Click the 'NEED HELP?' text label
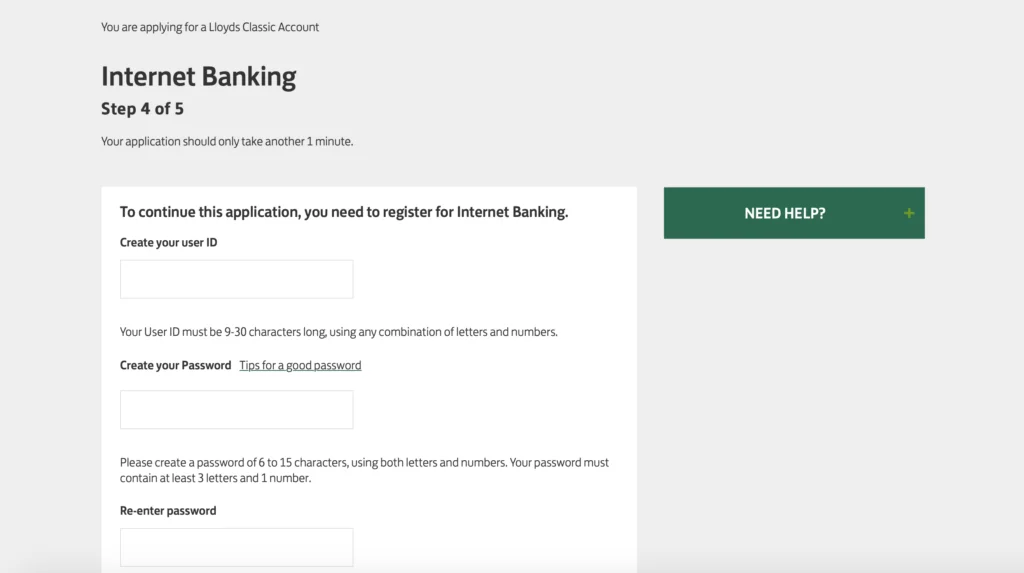This screenshot has height=573, width=1024. [784, 214]
